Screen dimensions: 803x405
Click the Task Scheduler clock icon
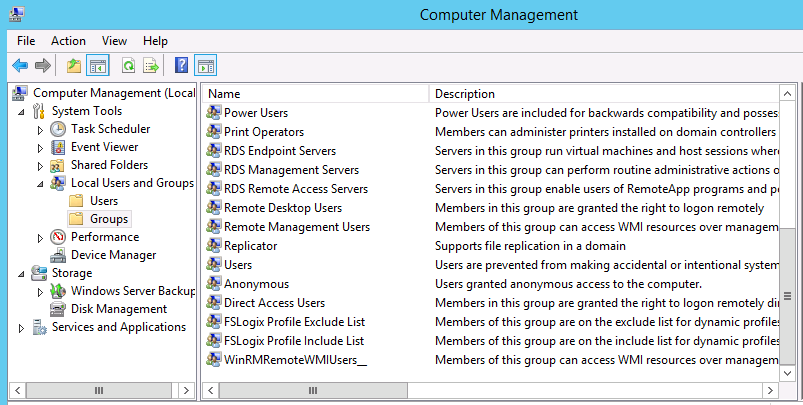pyautogui.click(x=58, y=129)
